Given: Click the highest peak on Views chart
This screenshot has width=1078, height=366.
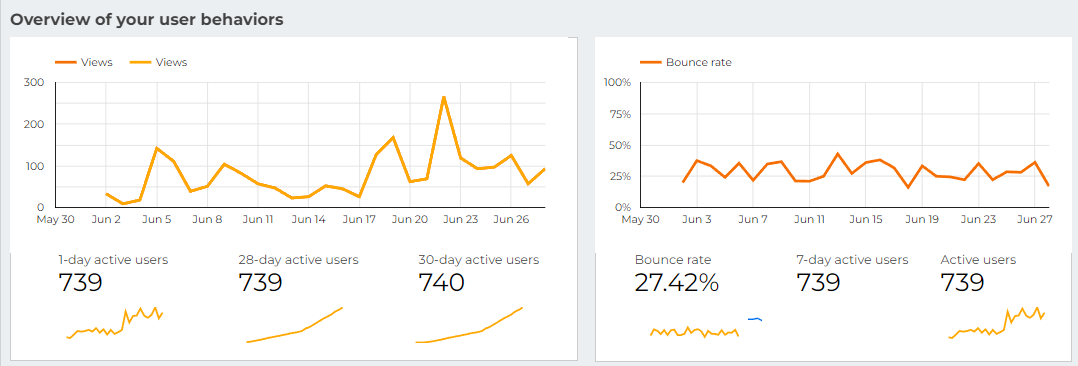Looking at the screenshot, I should 443,97.
